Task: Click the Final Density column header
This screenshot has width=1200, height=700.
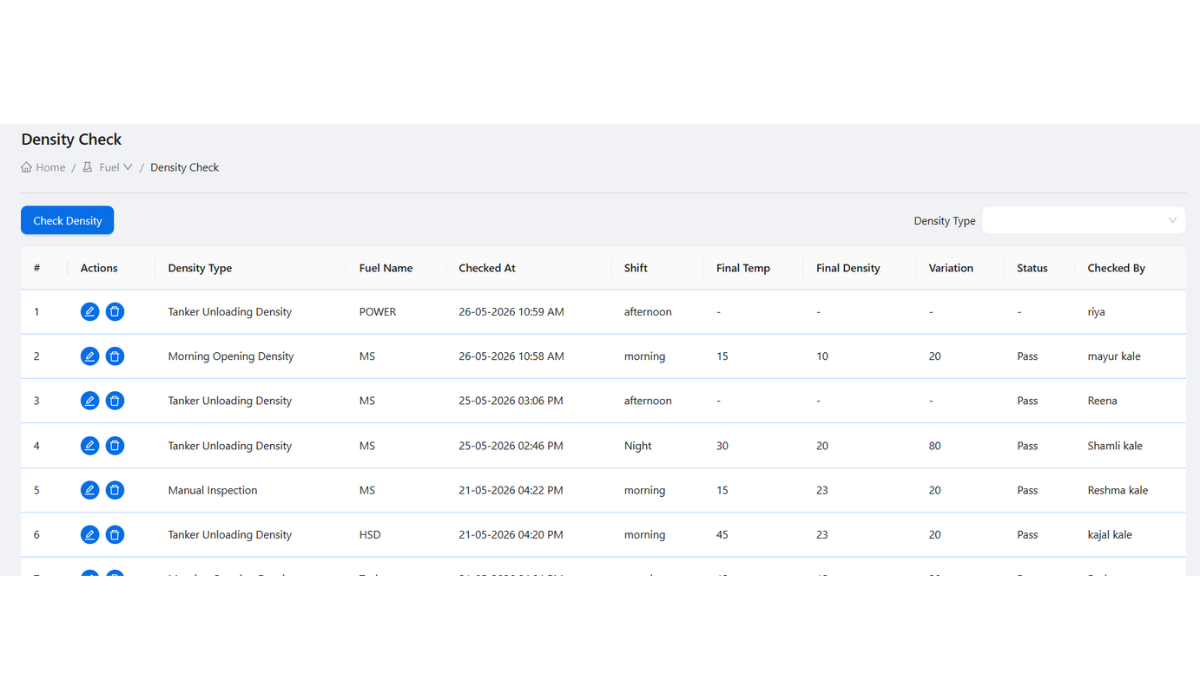Action: click(x=848, y=268)
